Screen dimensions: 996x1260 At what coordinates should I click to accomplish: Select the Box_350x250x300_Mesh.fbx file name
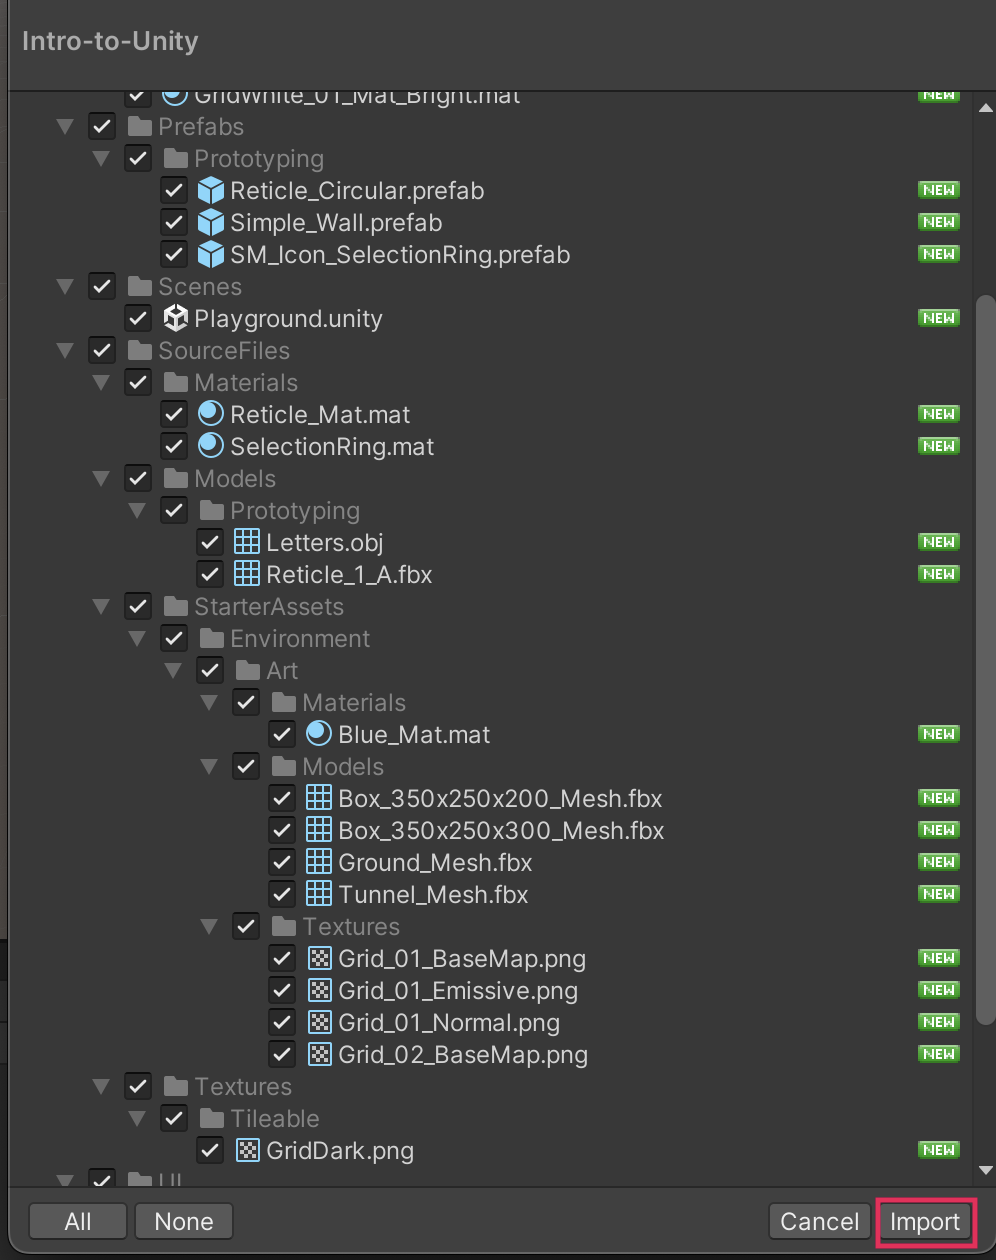coord(501,830)
